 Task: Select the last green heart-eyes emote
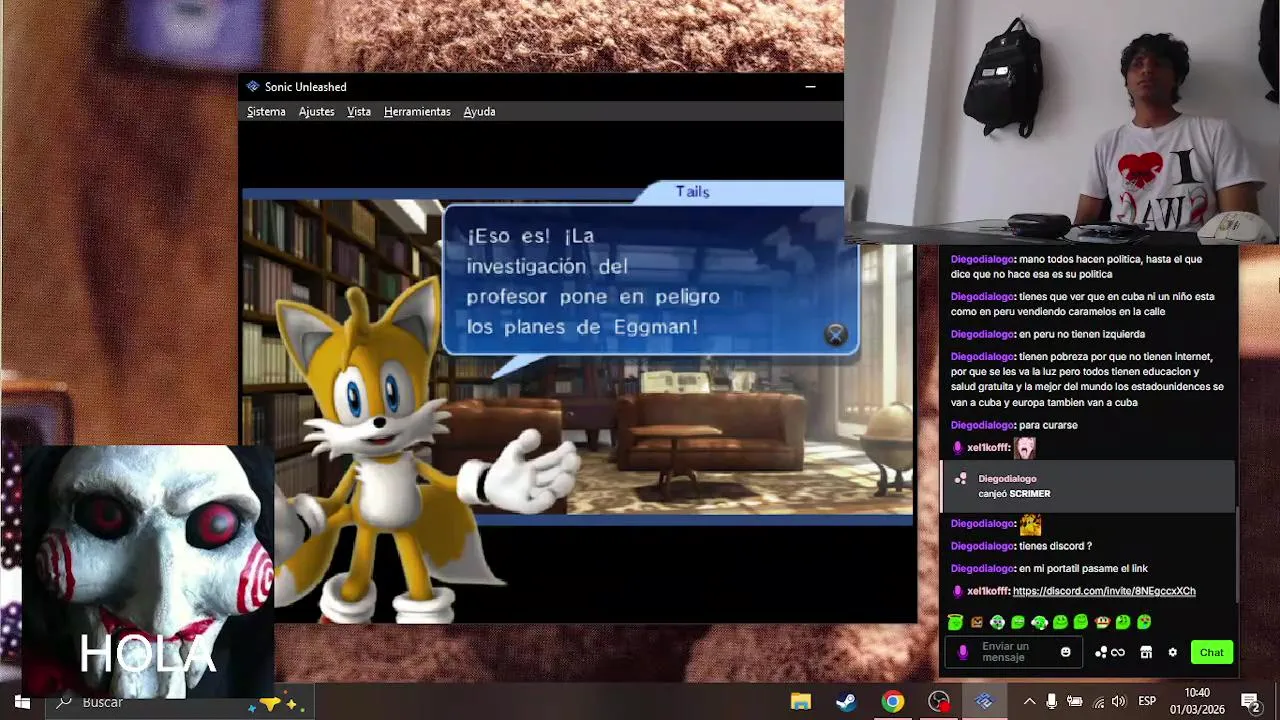pos(1144,622)
